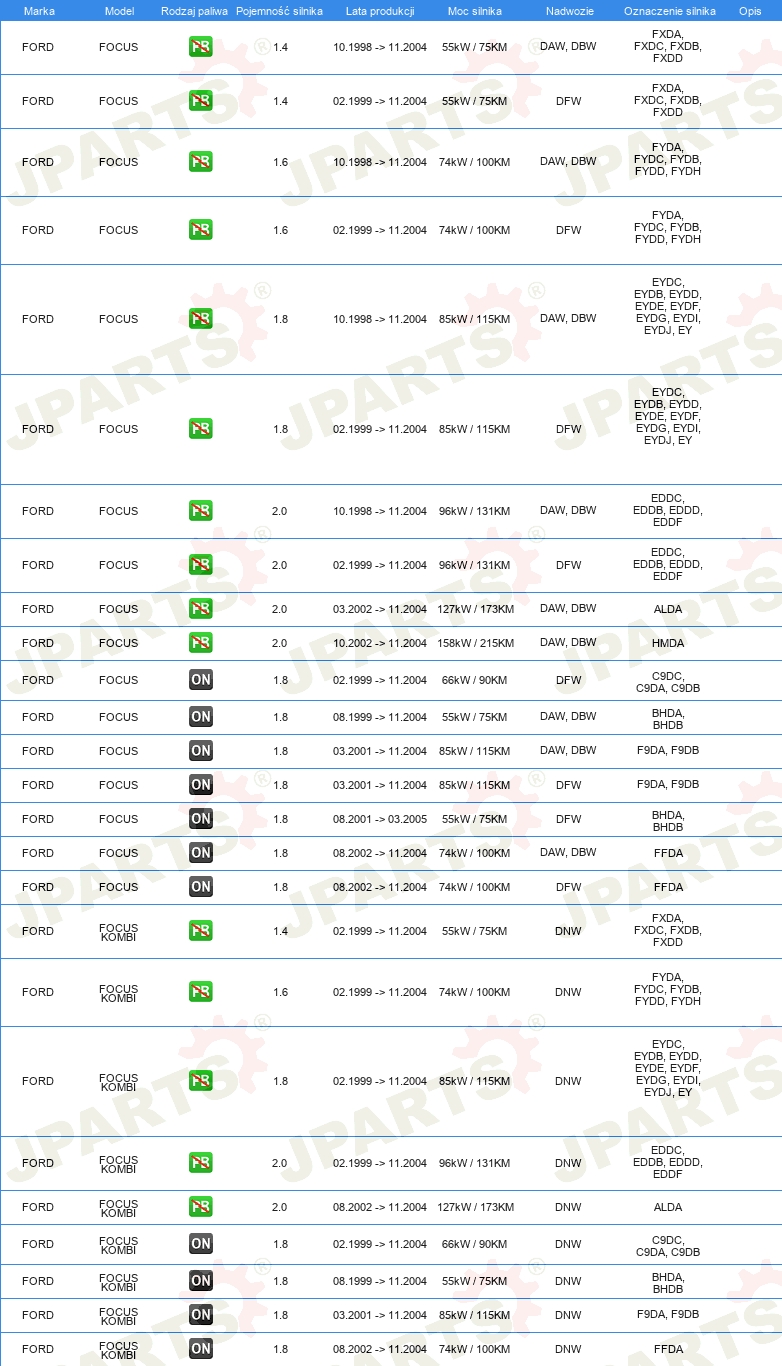Select FORD cell in the HMDA row

[x=38, y=643]
